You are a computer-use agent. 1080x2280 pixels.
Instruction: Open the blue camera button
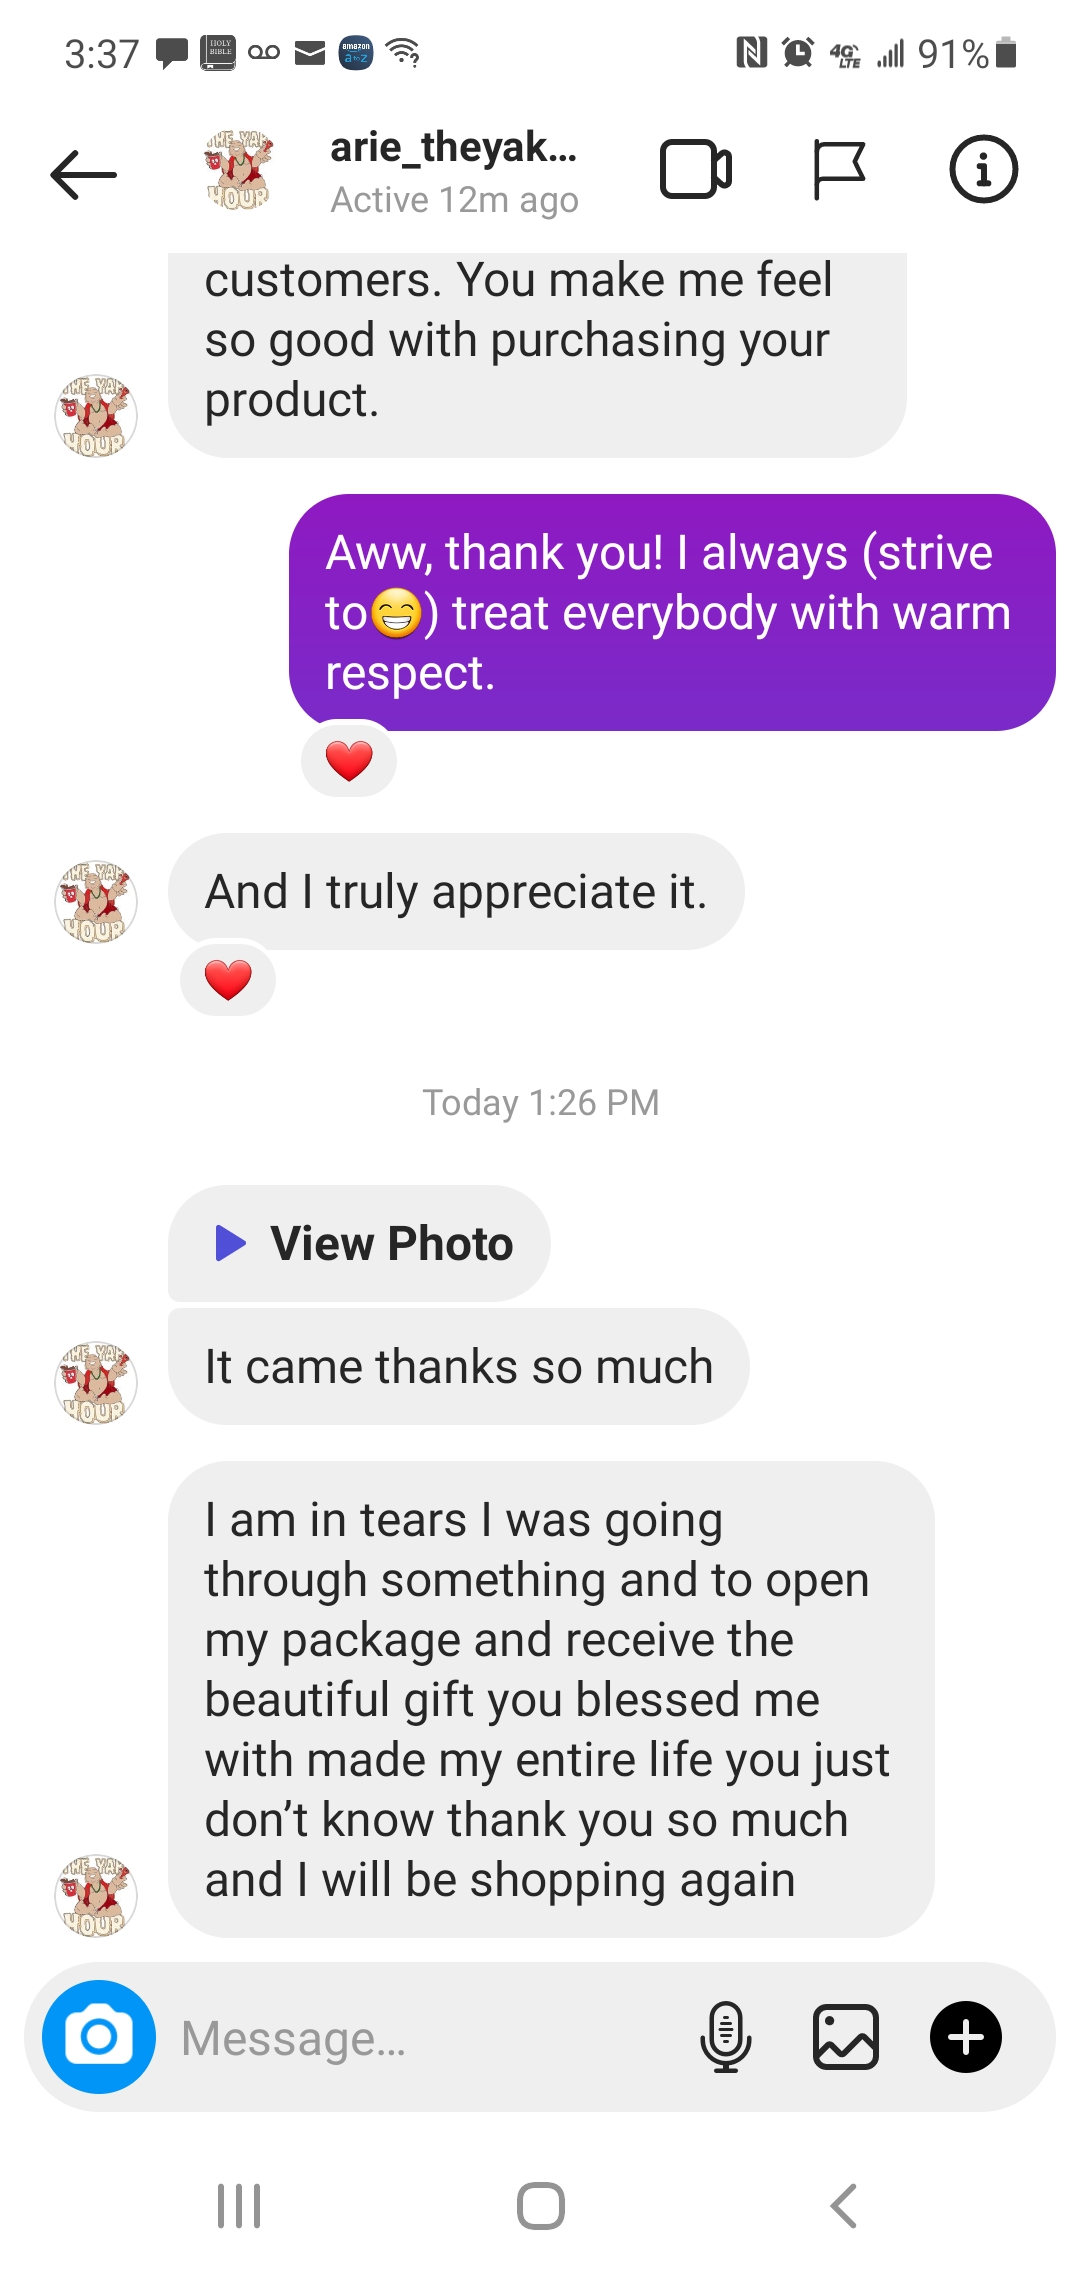coord(99,2037)
